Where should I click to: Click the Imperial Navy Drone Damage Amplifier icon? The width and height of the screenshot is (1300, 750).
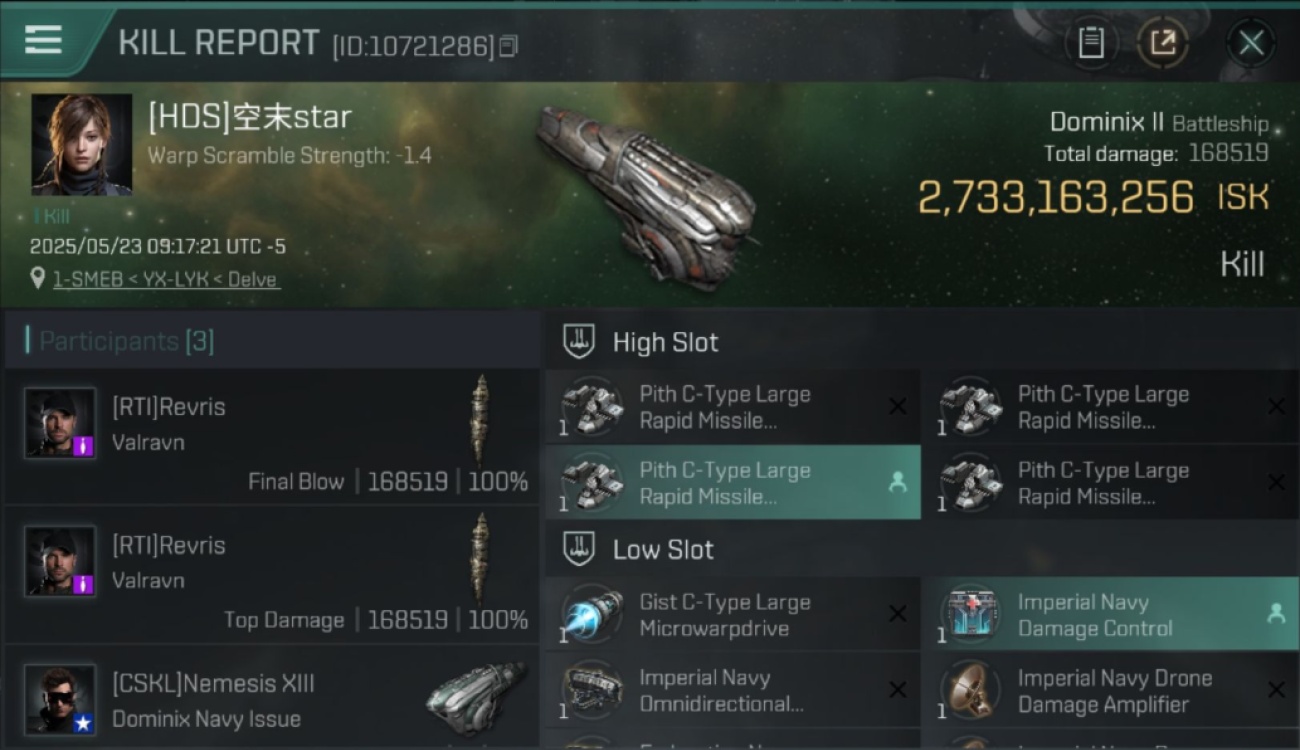[x=970, y=690]
